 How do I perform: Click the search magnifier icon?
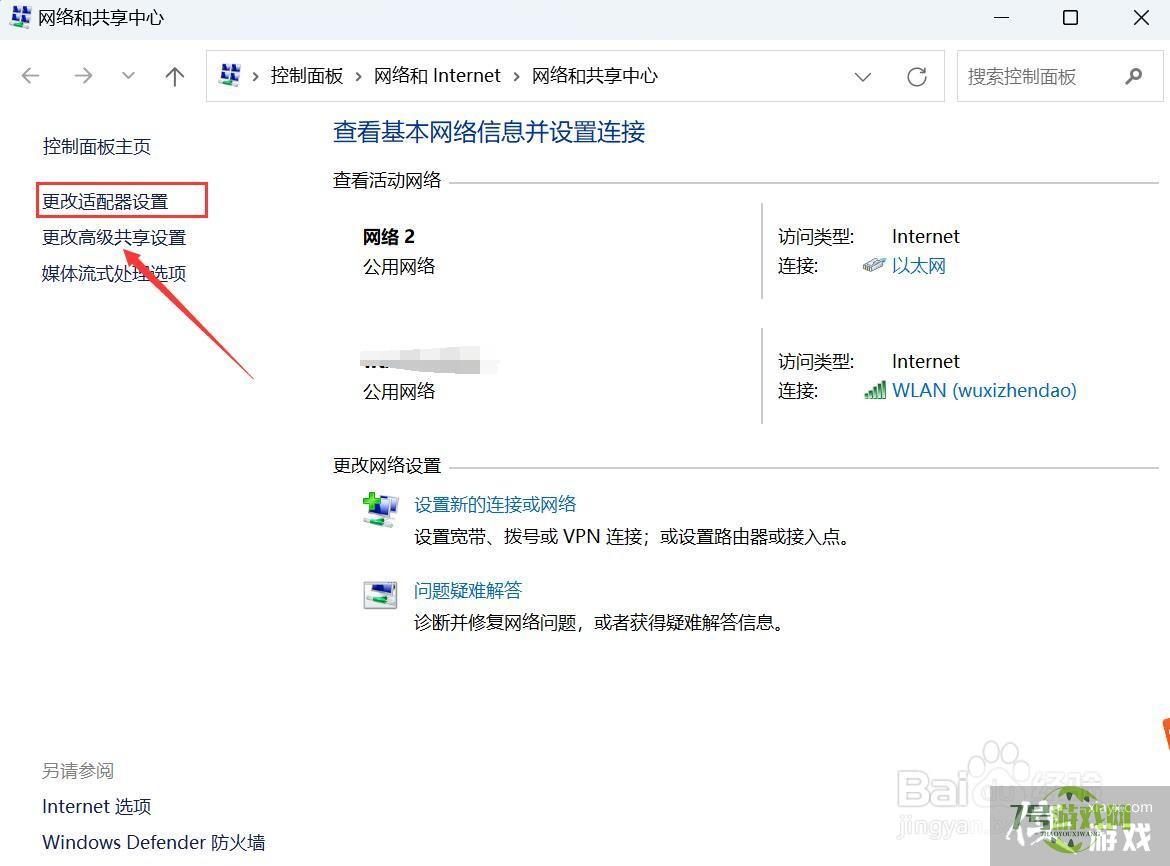click(1134, 76)
